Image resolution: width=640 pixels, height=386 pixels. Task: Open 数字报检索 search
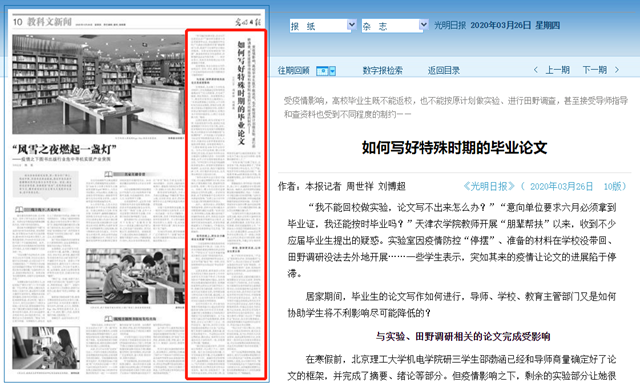(382, 71)
